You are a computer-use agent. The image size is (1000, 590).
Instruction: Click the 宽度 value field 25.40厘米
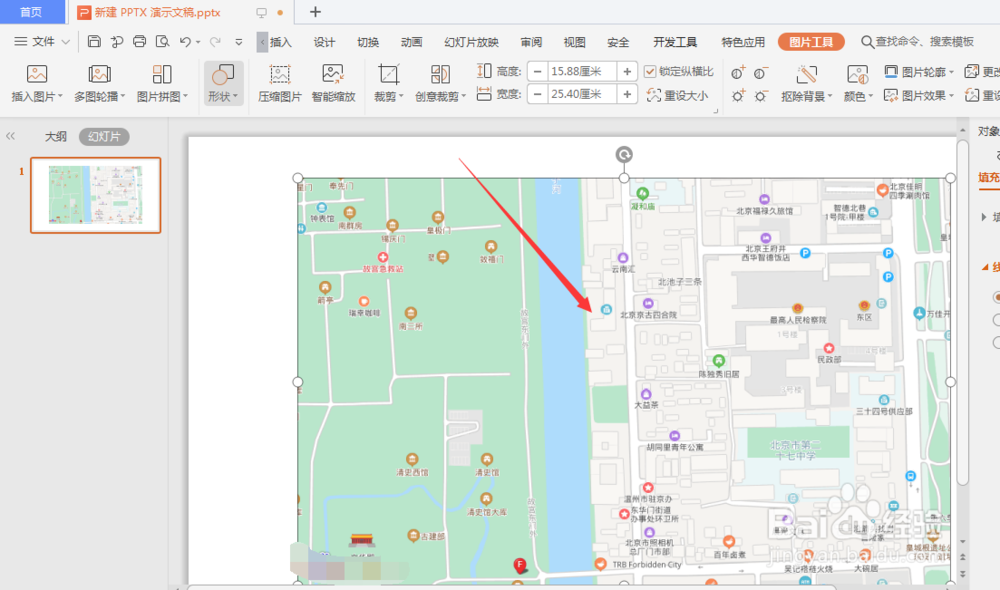click(x=582, y=94)
